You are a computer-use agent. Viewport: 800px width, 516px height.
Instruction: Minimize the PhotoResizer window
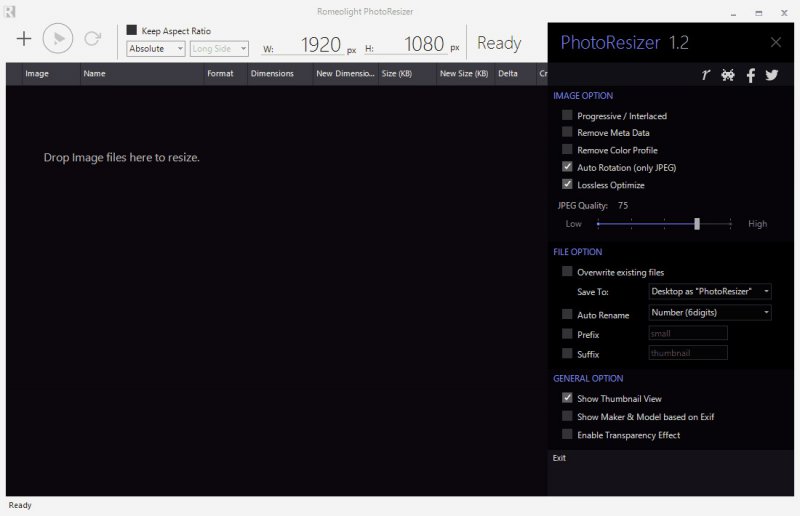click(x=733, y=13)
